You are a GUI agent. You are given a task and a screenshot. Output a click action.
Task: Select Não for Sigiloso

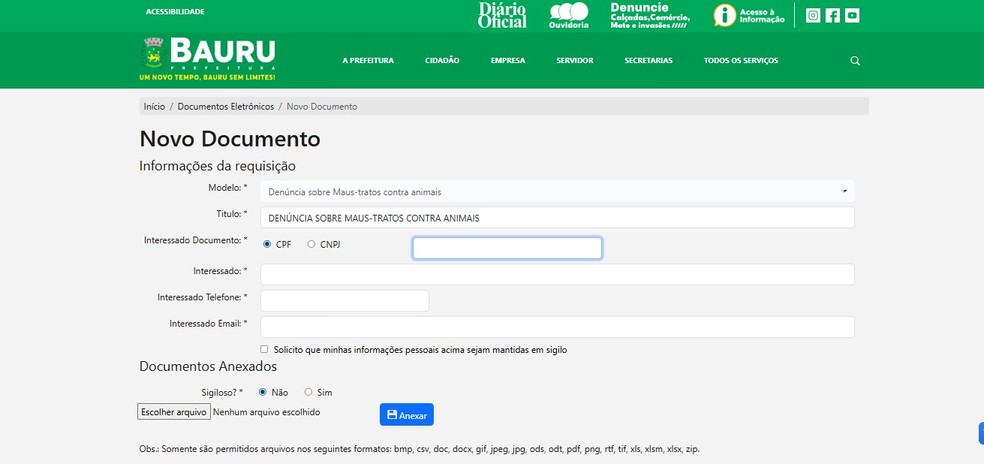coord(263,392)
